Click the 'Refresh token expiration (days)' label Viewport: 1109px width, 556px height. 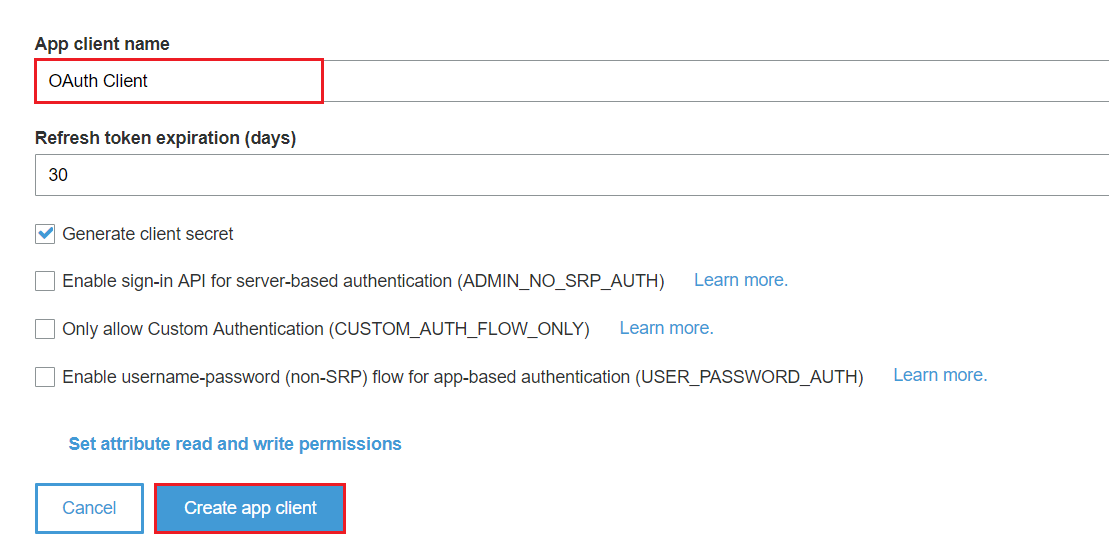pyautogui.click(x=166, y=138)
